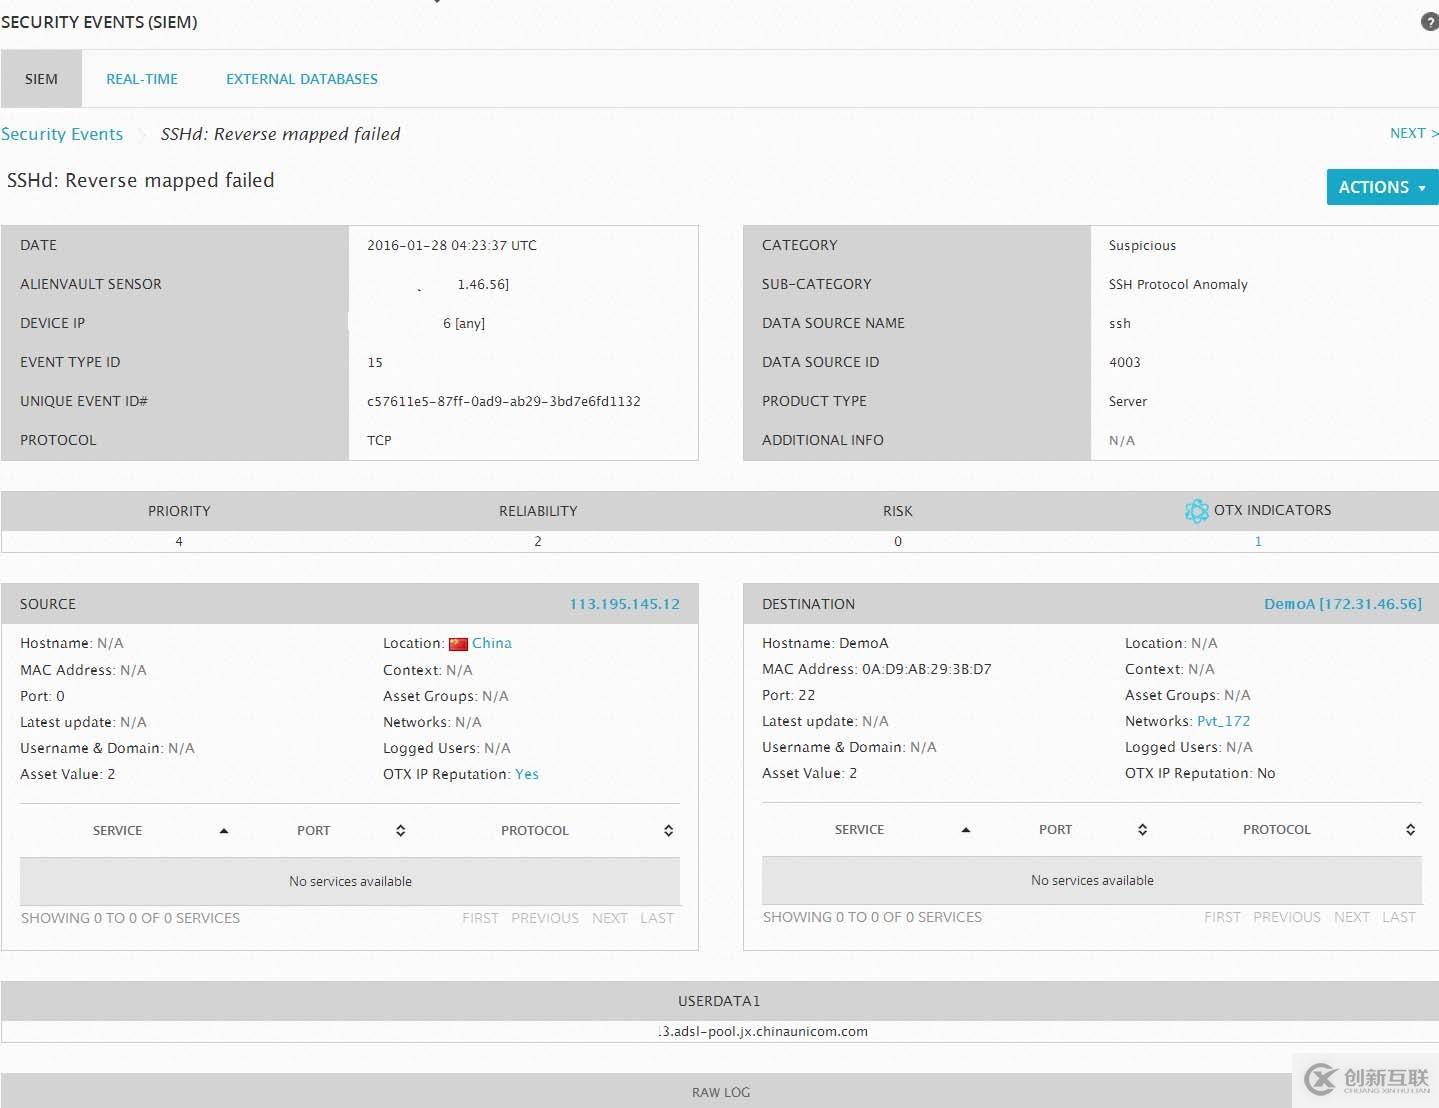Click the OTX IP Reputation Yes link
This screenshot has width=1439, height=1108.
point(527,774)
